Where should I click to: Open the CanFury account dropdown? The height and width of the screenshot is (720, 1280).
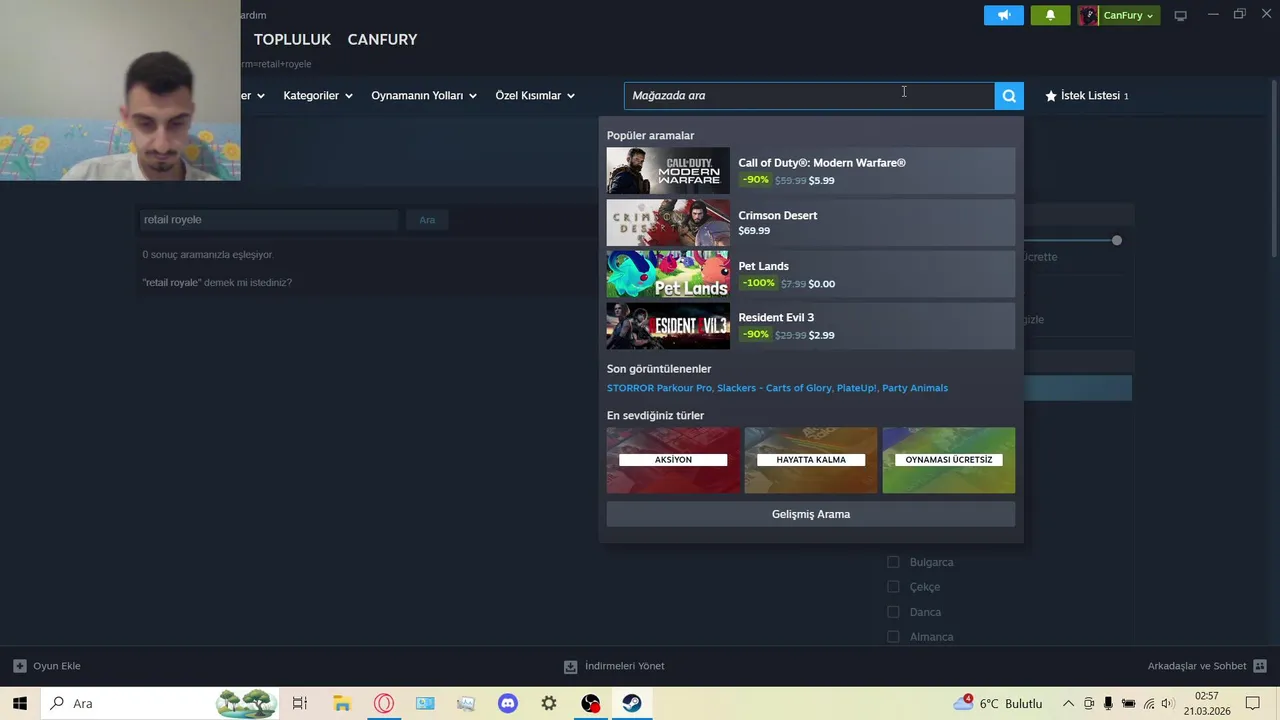(1129, 15)
